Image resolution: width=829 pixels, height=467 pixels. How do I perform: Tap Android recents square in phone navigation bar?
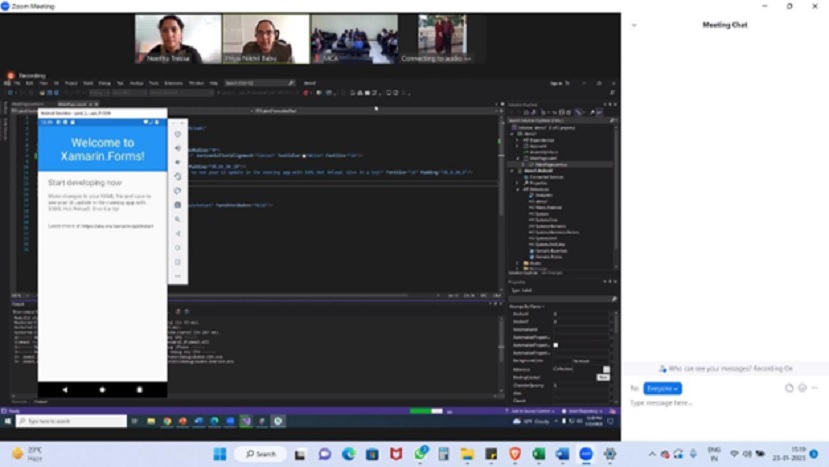coord(139,389)
